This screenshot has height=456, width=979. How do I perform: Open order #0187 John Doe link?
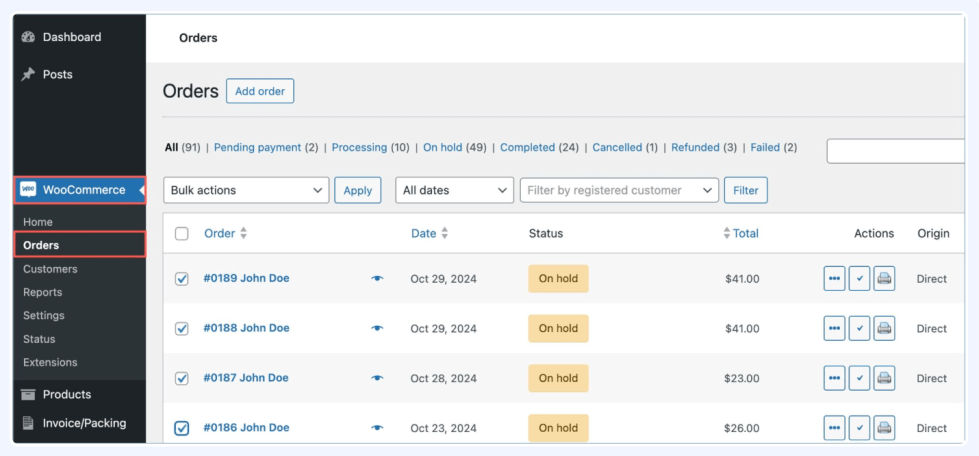click(x=246, y=378)
